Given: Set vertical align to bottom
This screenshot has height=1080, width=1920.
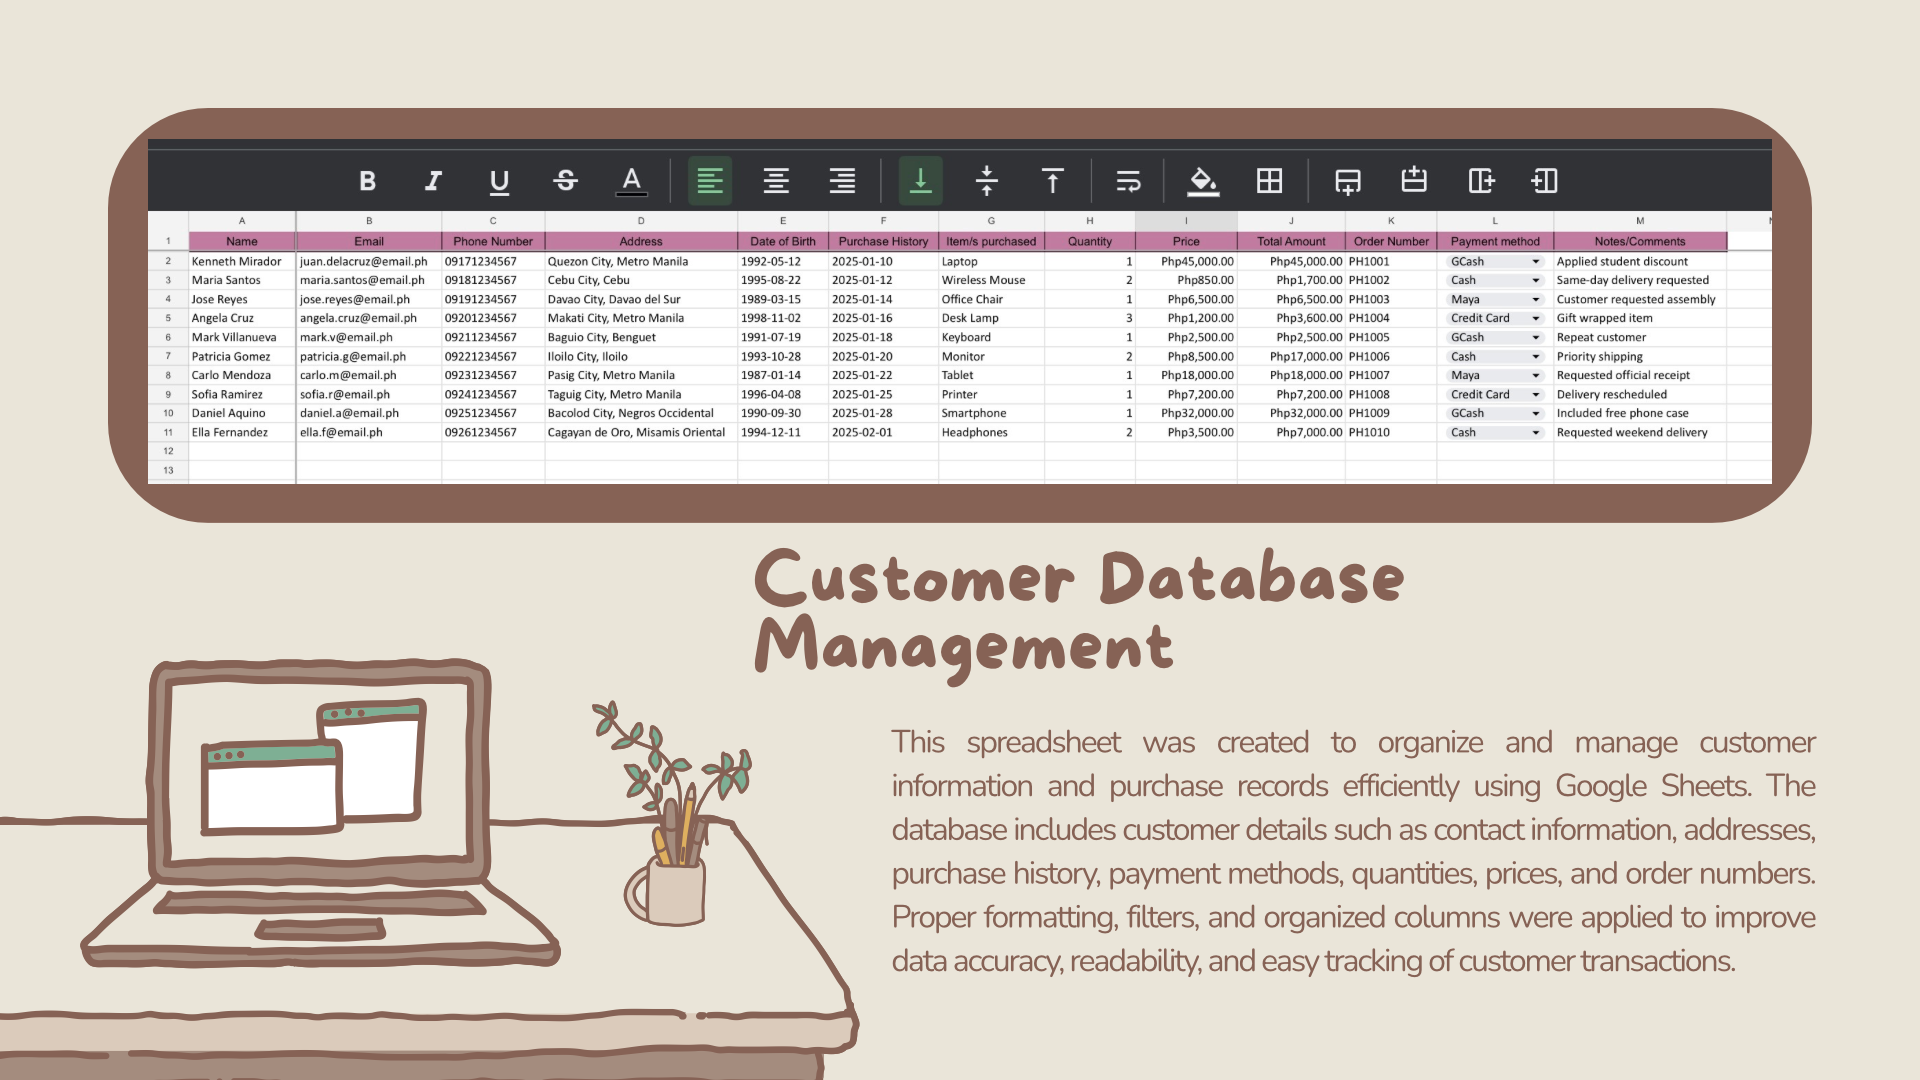Looking at the screenshot, I should [x=920, y=181].
